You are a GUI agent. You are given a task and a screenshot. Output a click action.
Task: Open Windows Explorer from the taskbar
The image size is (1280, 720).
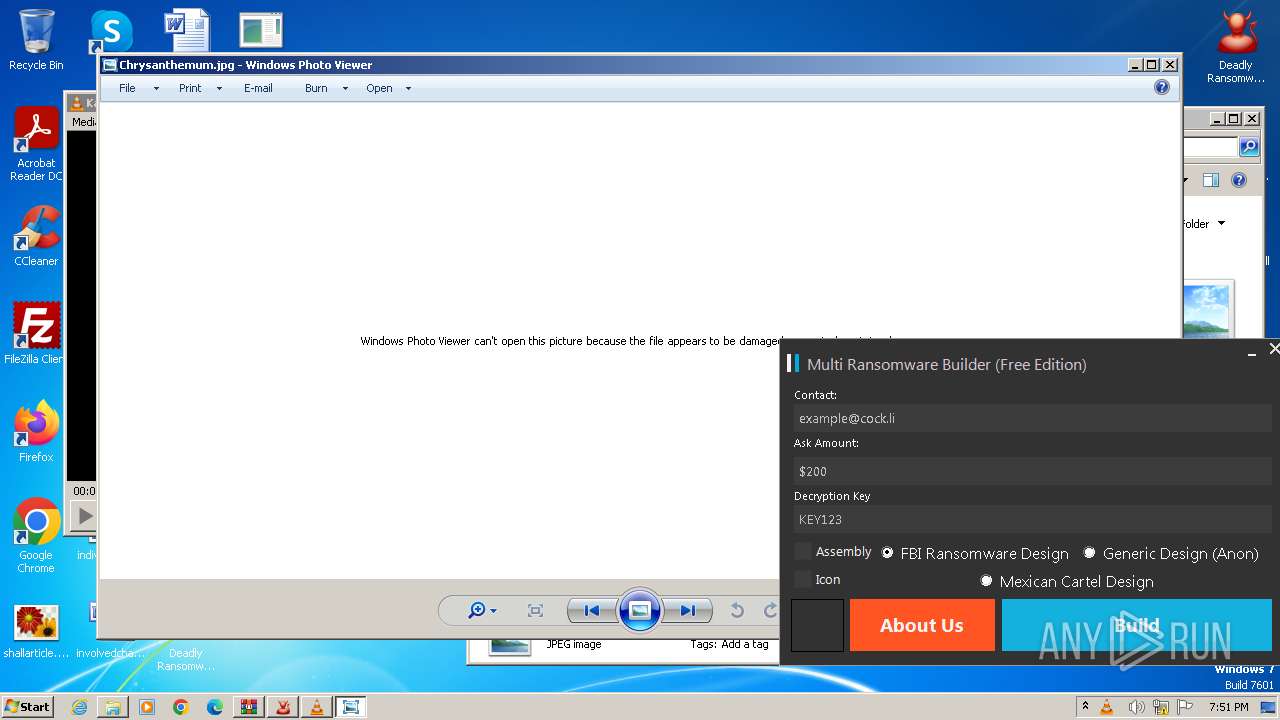[113, 707]
